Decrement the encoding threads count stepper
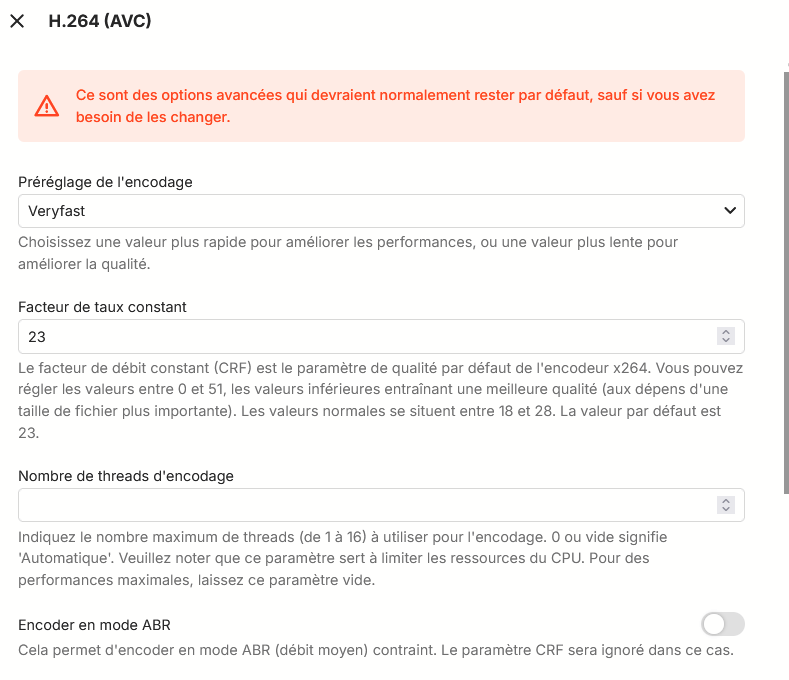 click(727, 510)
